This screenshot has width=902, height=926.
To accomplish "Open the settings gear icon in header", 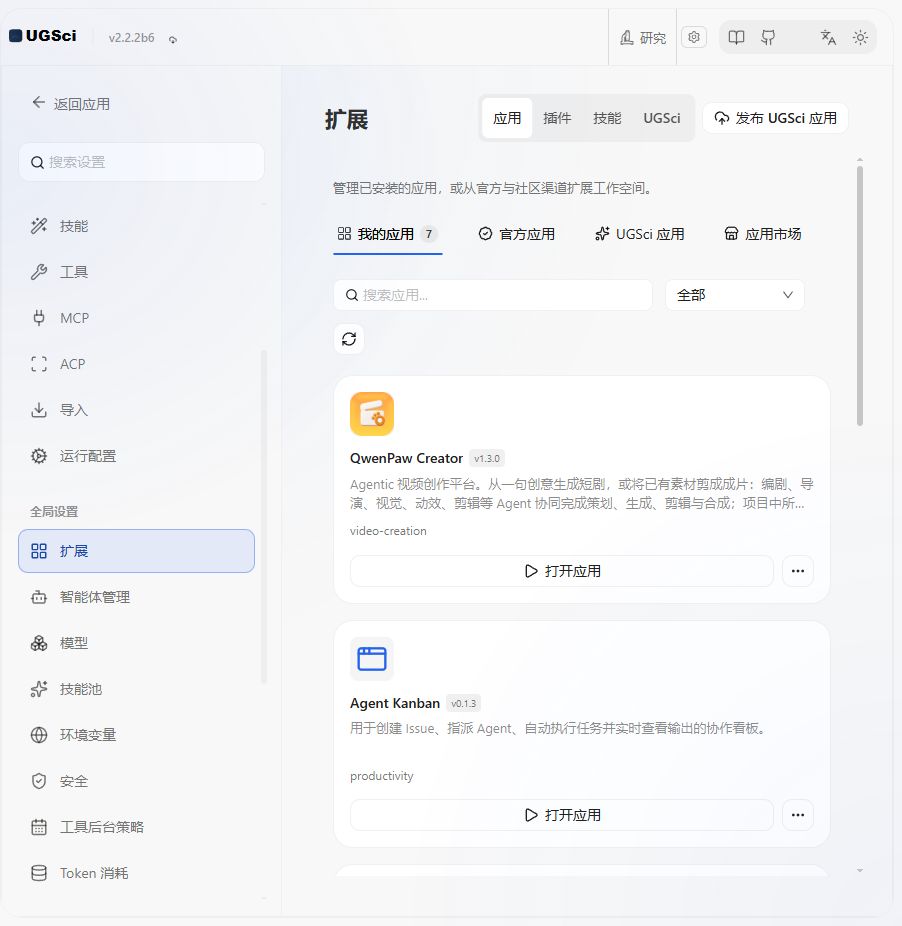I will 694,37.
